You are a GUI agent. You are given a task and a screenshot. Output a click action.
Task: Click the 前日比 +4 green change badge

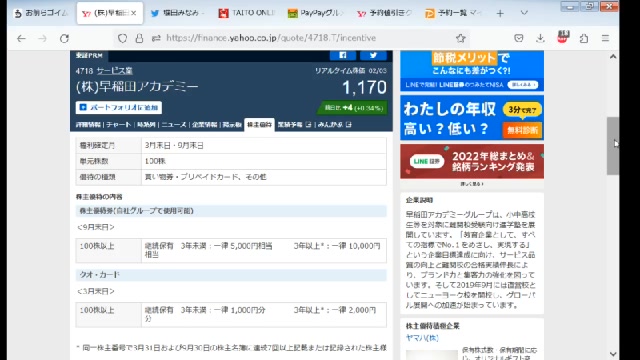[353, 108]
